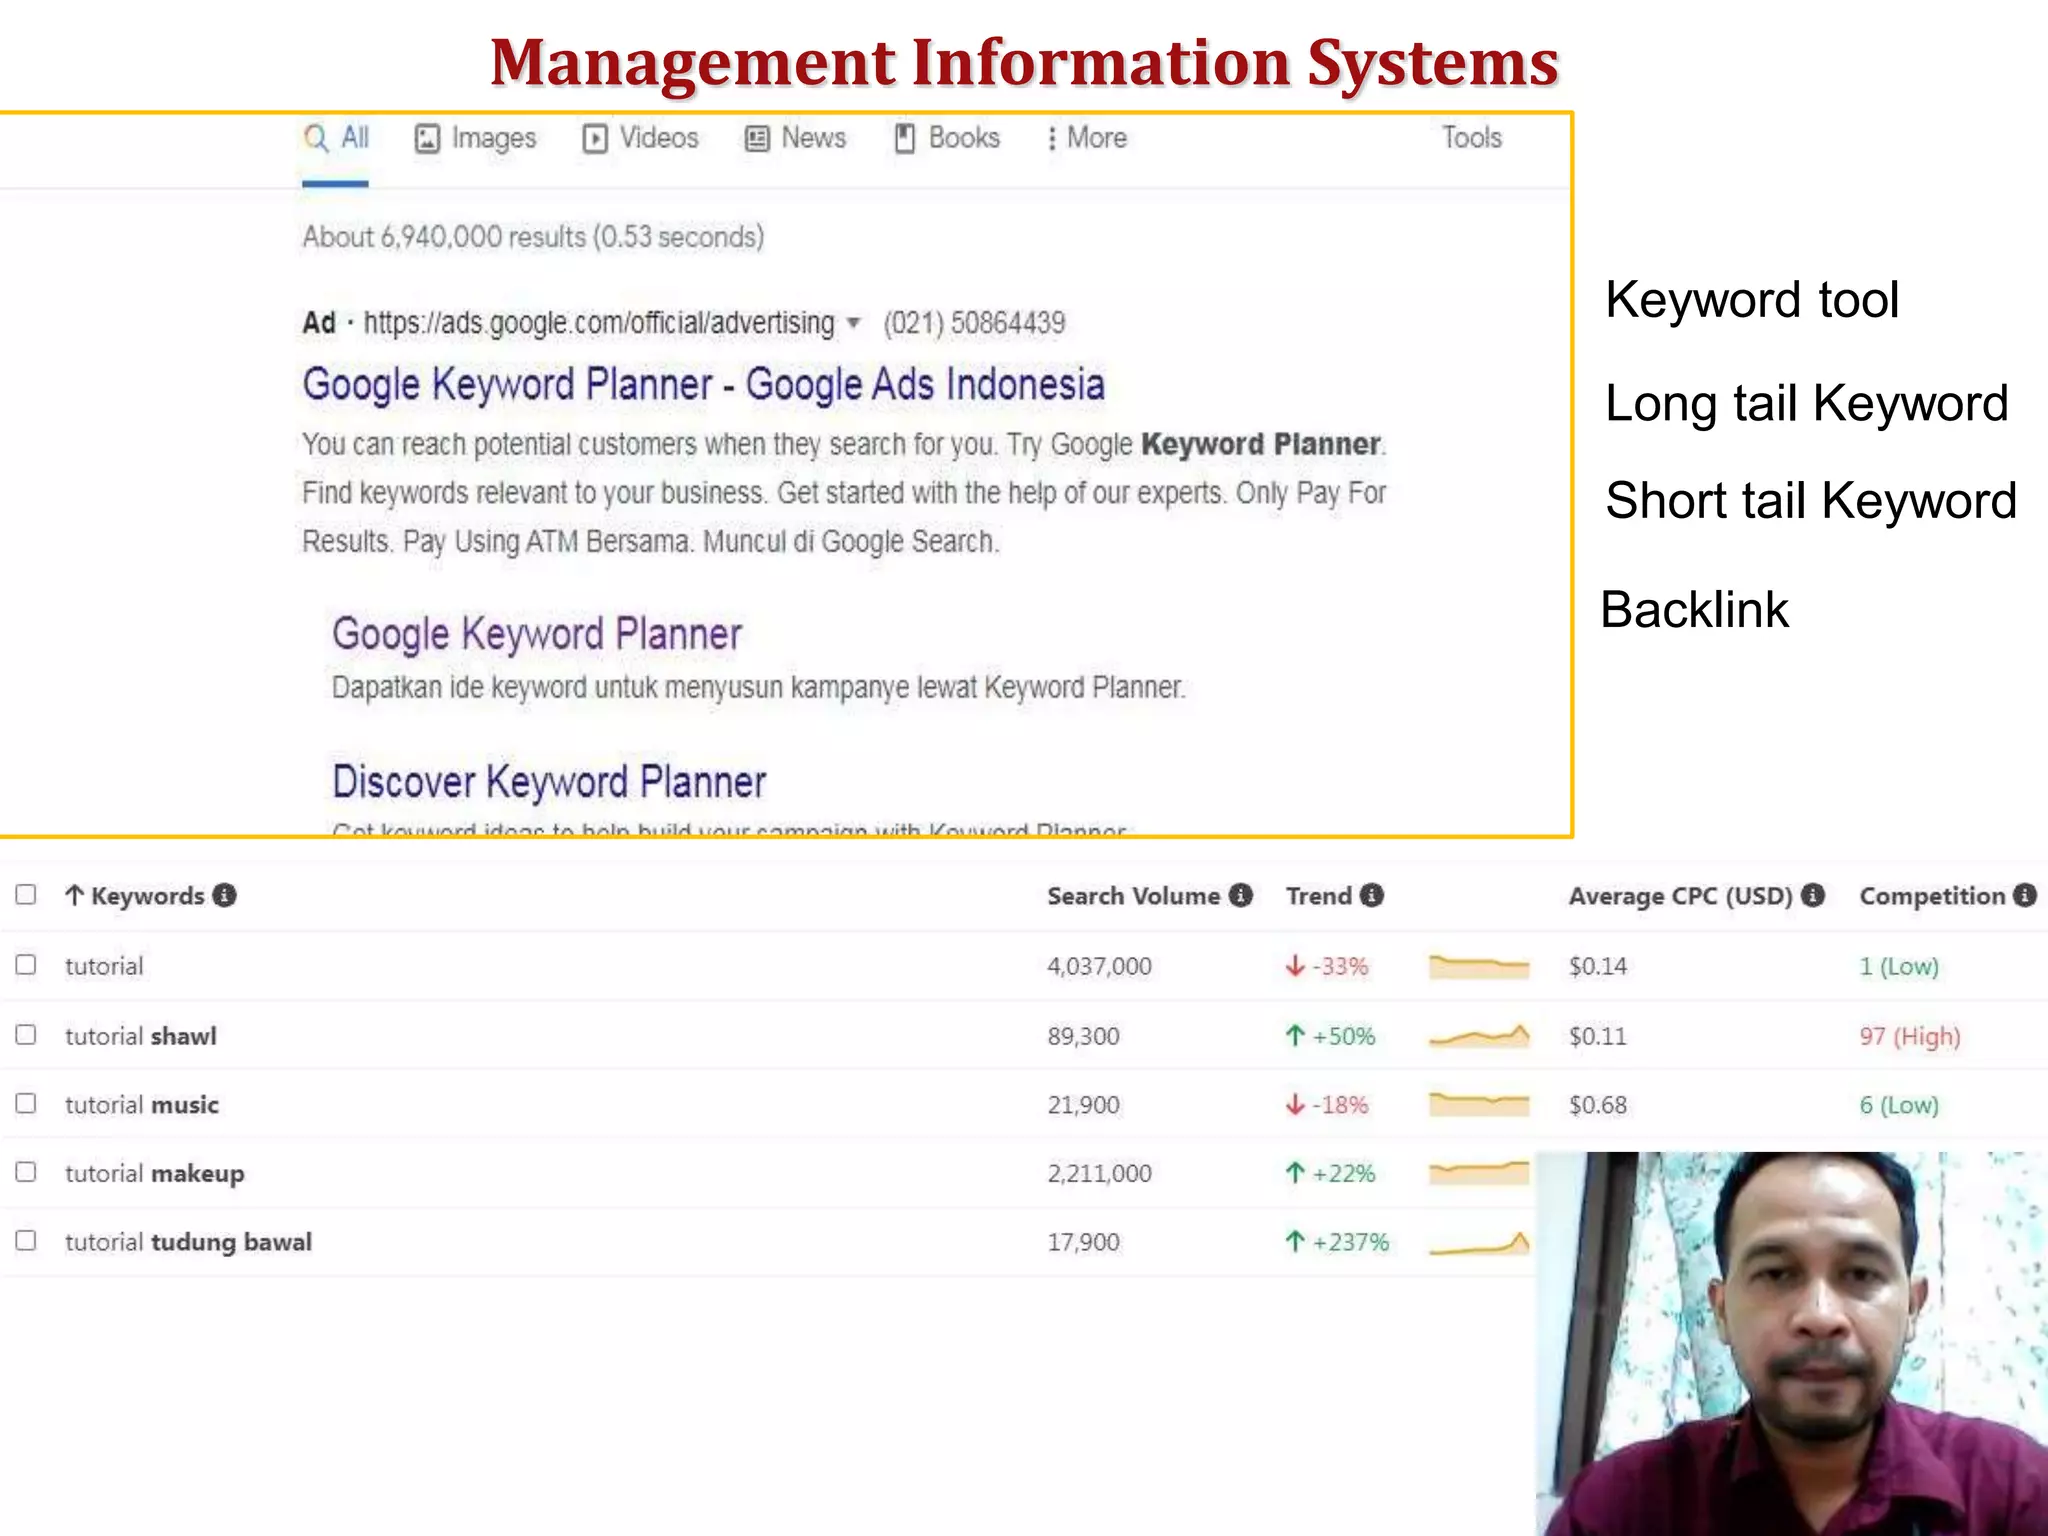The width and height of the screenshot is (2048, 1536).
Task: Expand the ad URL dropdown arrow
Action: coord(853,323)
